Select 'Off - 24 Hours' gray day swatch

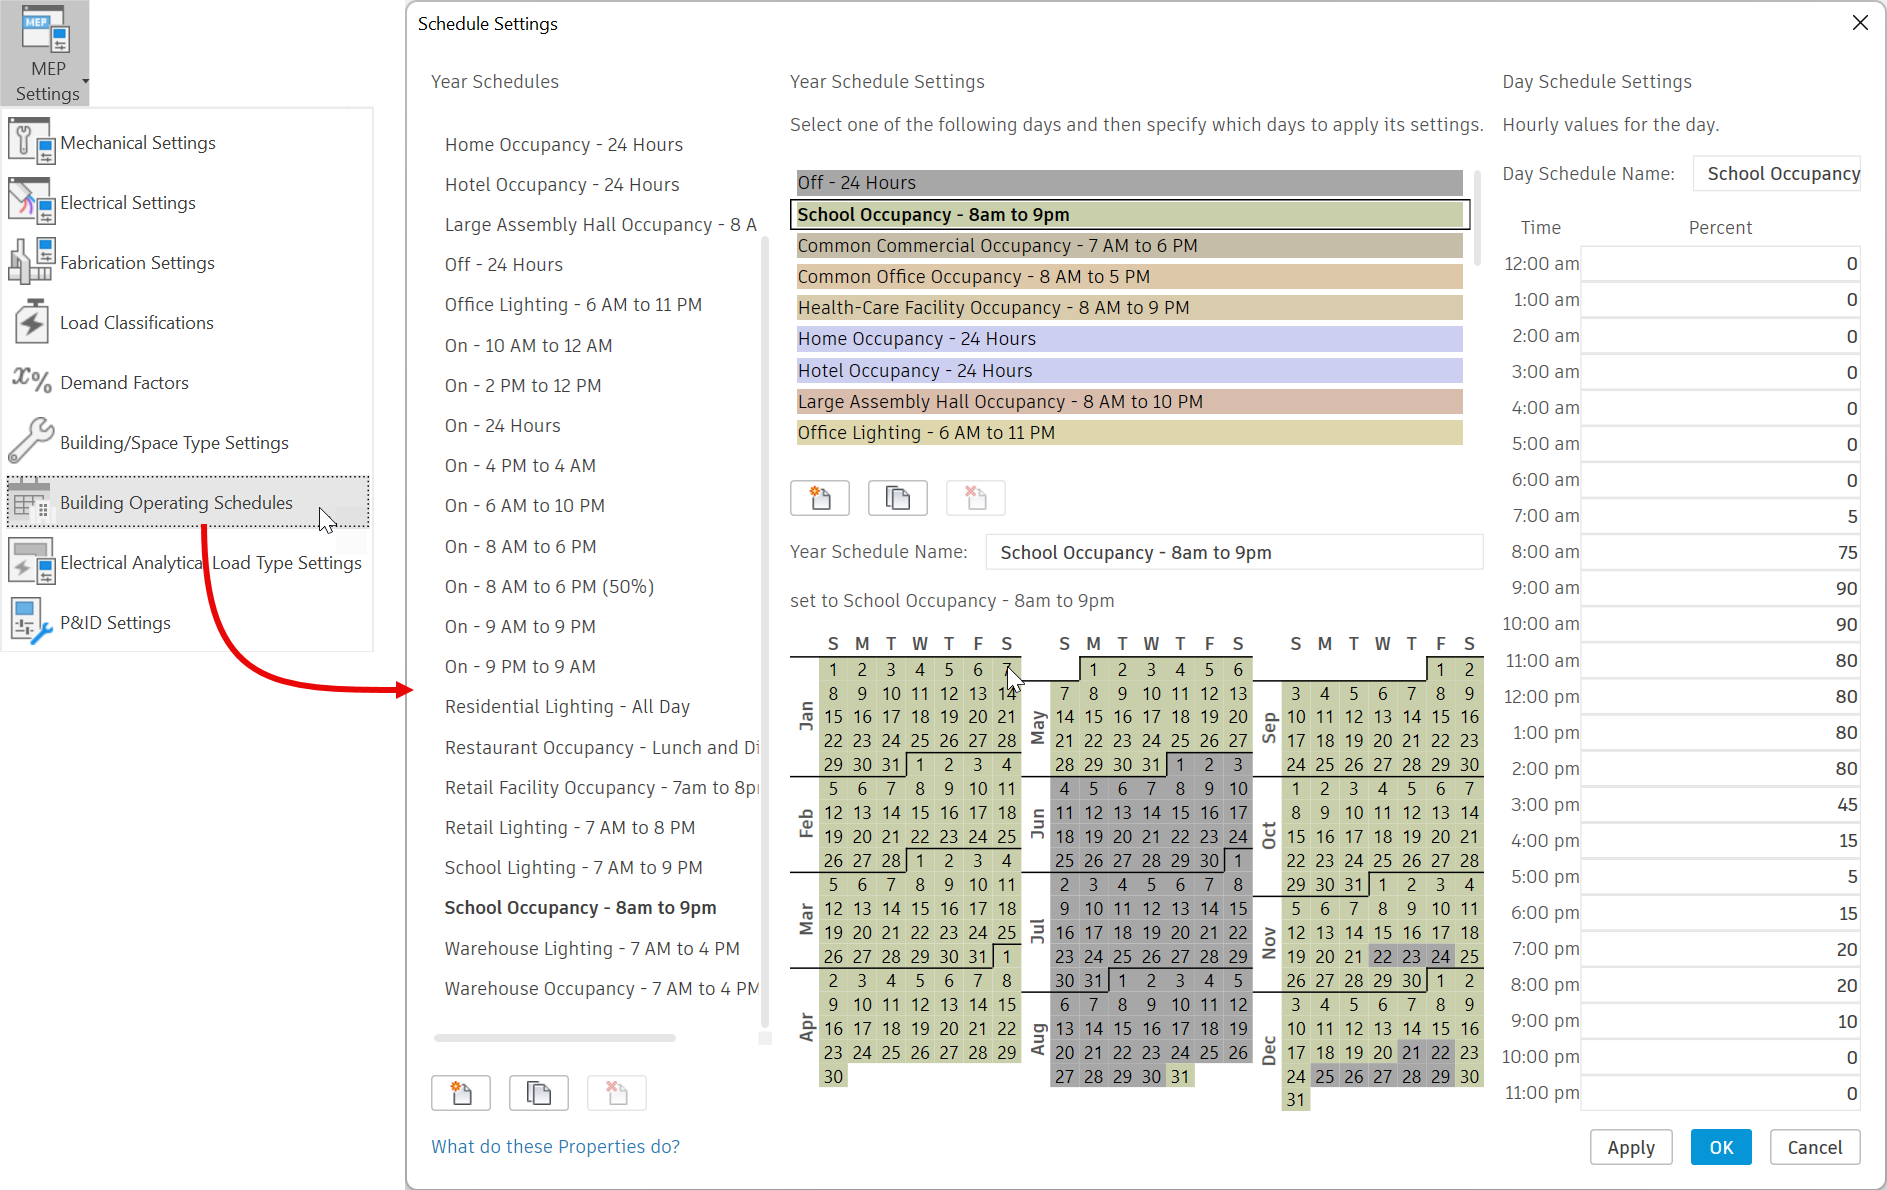tap(1129, 183)
